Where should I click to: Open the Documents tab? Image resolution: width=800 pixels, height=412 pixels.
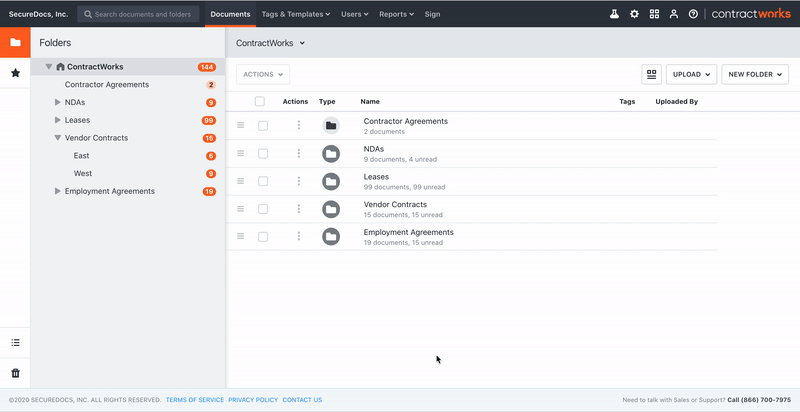point(231,14)
